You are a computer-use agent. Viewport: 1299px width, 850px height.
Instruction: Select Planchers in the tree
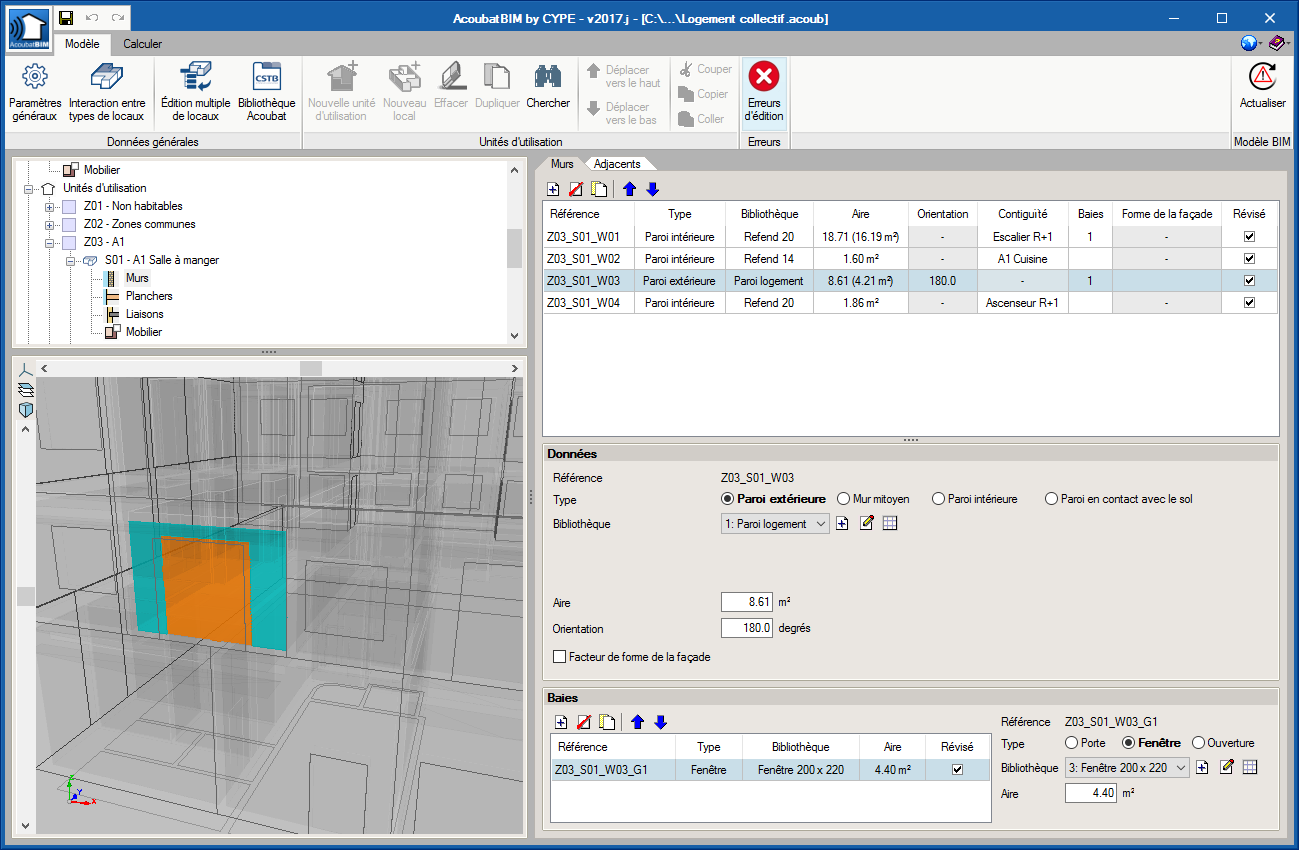pyautogui.click(x=149, y=296)
